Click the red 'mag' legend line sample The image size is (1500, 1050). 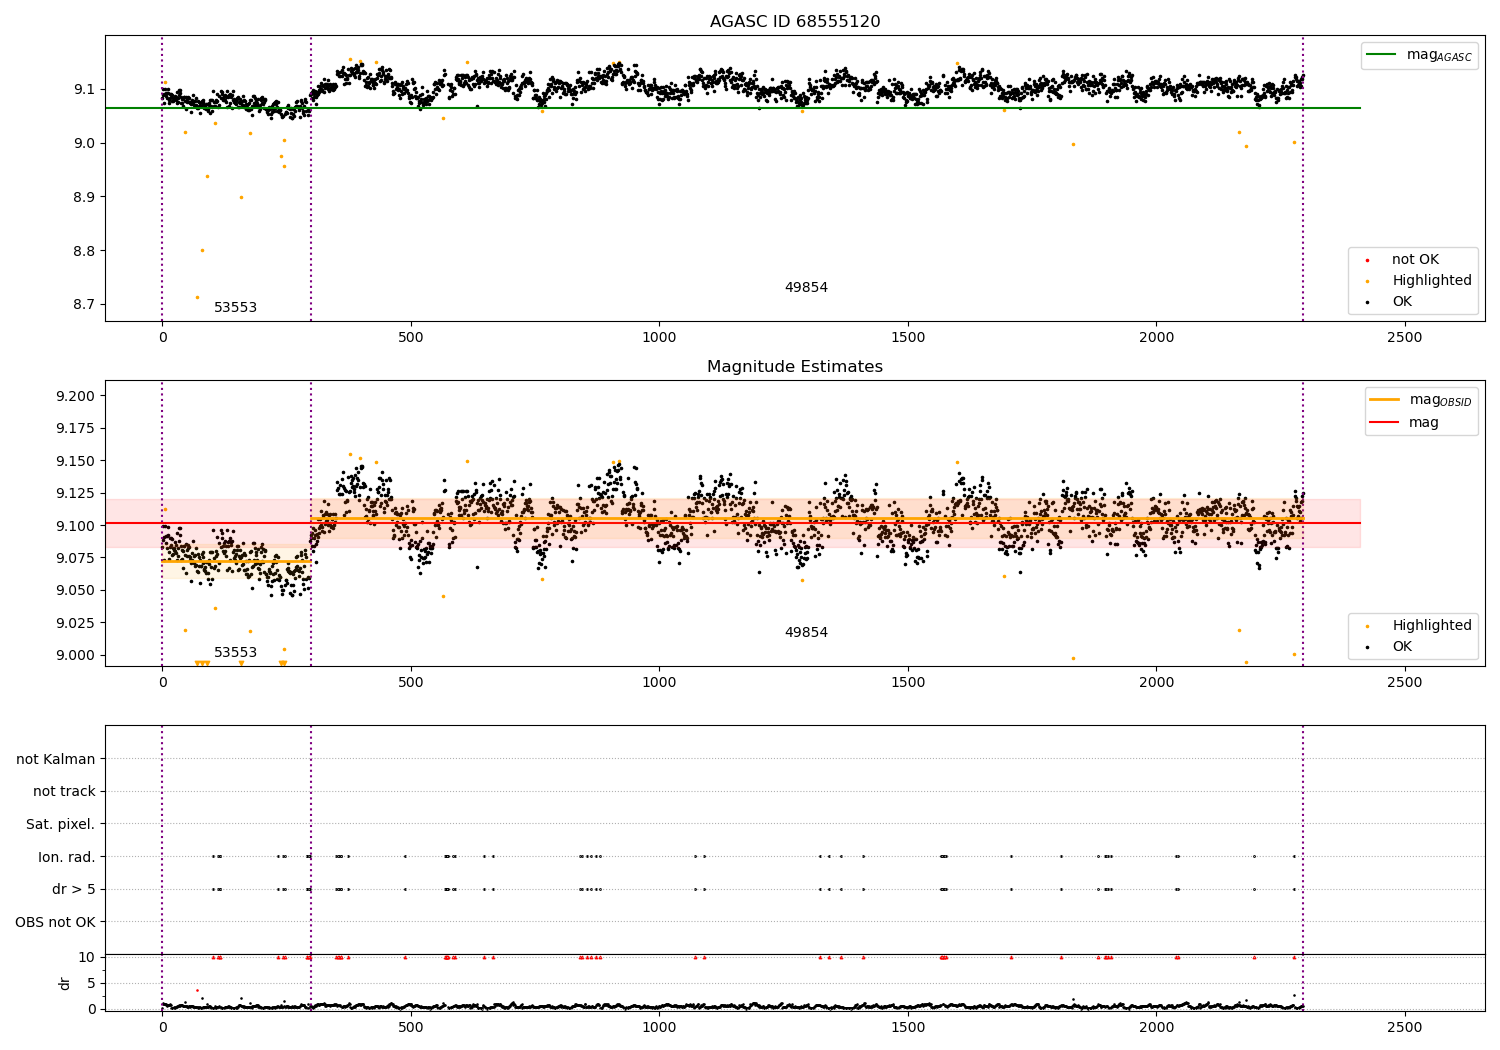(x=1385, y=423)
